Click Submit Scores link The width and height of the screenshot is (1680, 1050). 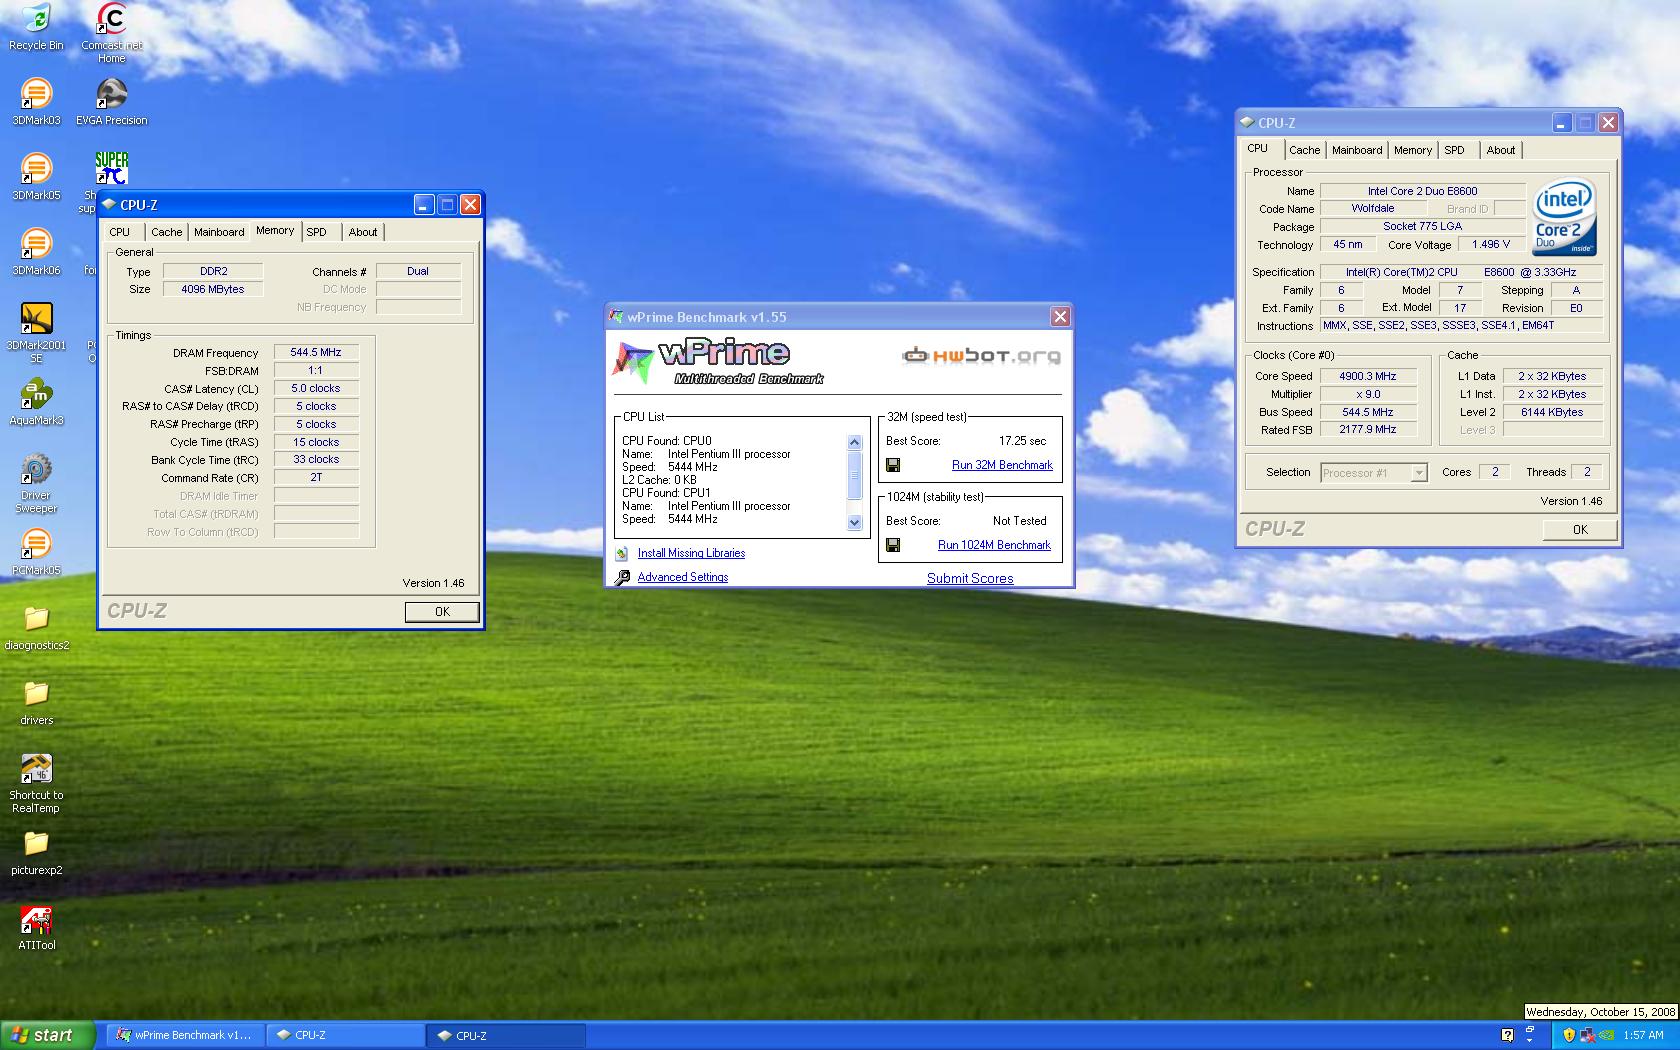(x=970, y=578)
